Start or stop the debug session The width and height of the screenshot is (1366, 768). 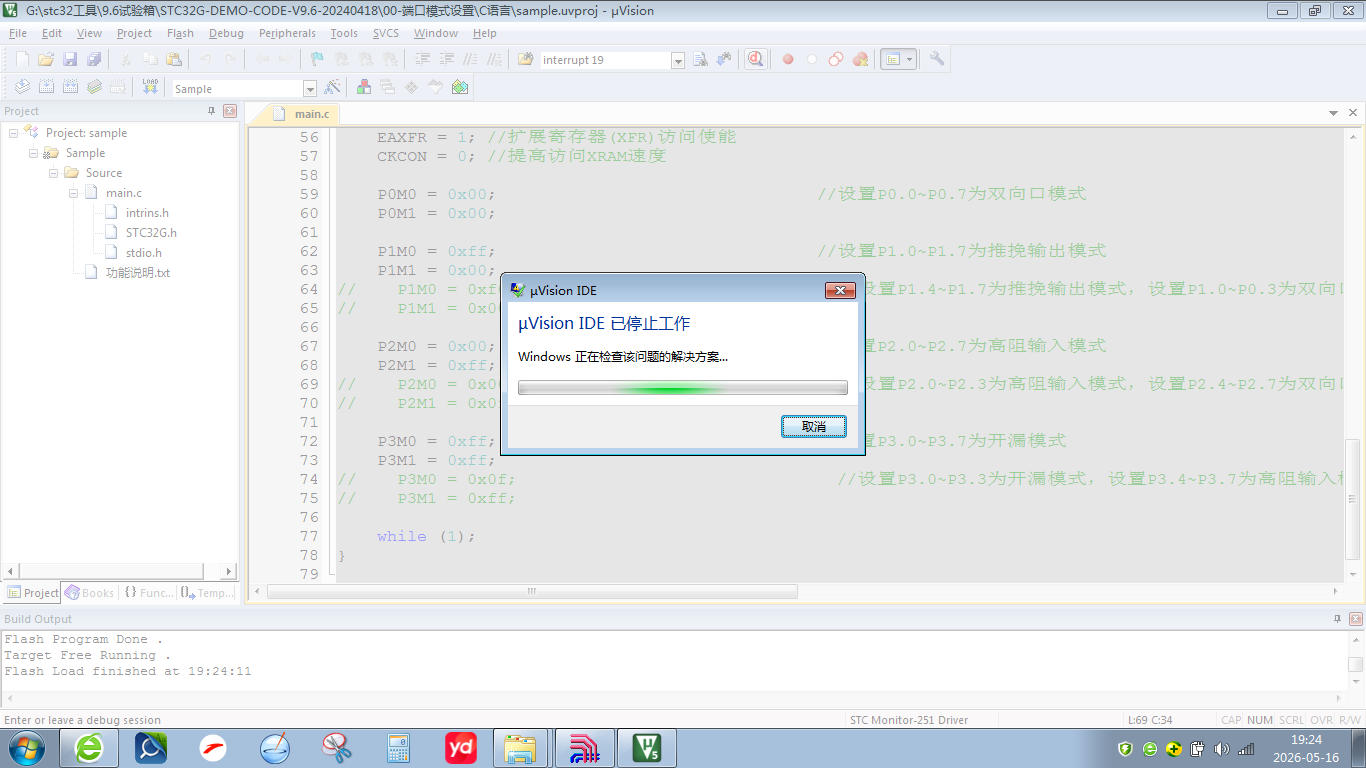[756, 59]
